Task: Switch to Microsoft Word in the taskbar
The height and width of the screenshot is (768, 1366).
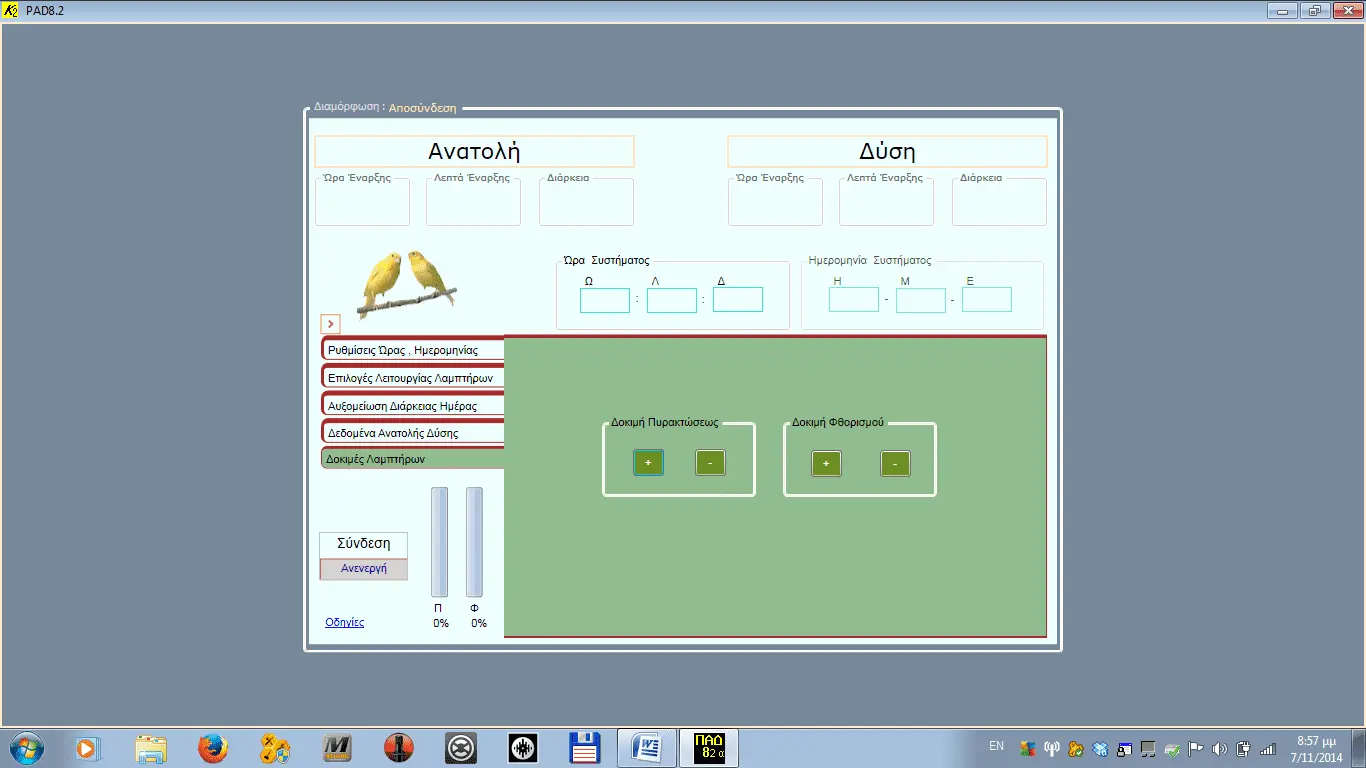Action: point(647,748)
